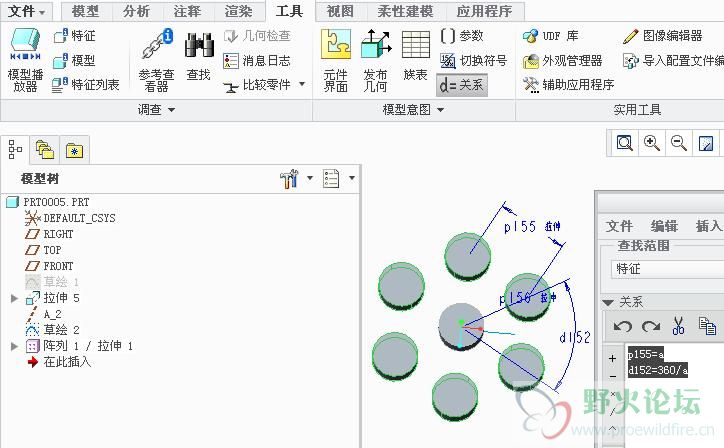Image resolution: width=724 pixels, height=448 pixels.
Task: Switch to favorites navigator tab
Action: (74, 150)
